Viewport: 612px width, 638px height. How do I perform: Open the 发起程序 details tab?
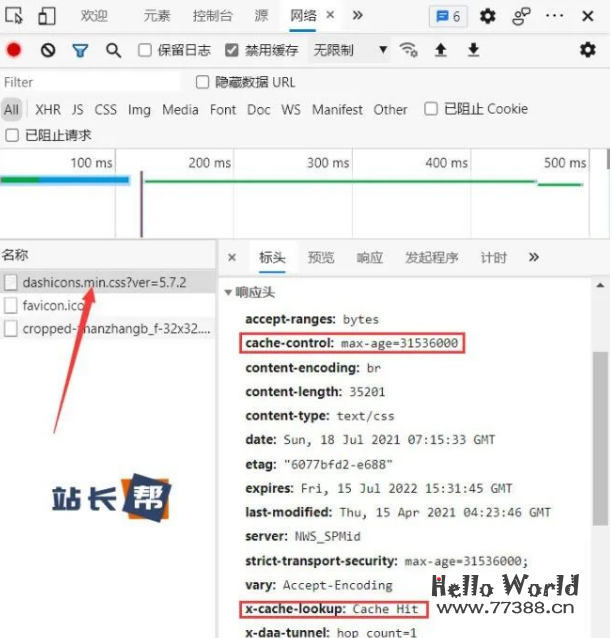432,257
